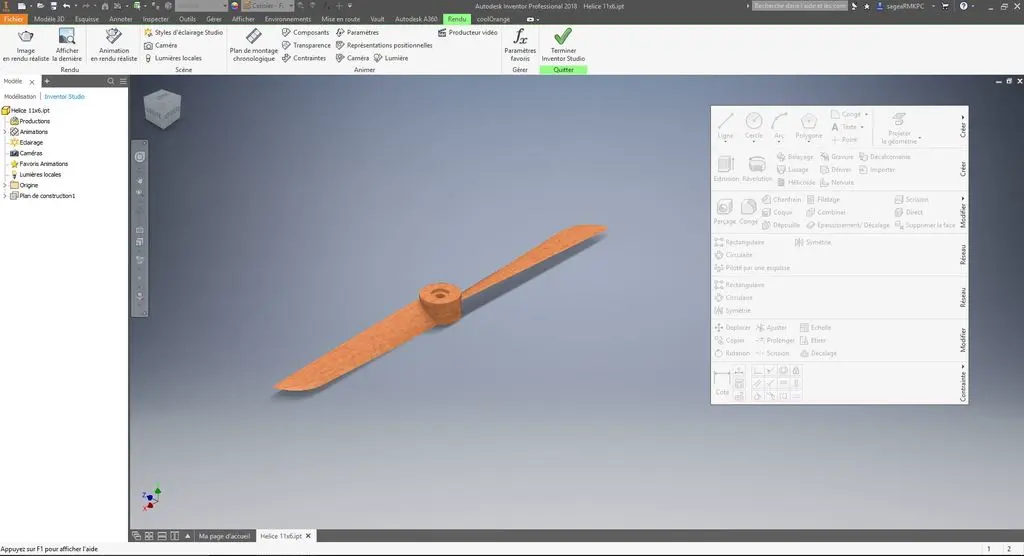
Task: Switch to the Rendu ribbon tab
Action: coord(456,19)
